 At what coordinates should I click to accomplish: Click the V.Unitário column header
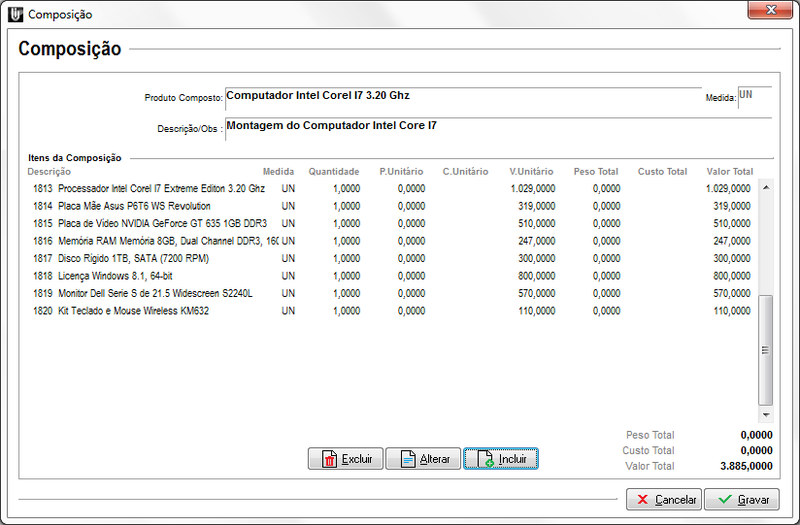point(530,172)
